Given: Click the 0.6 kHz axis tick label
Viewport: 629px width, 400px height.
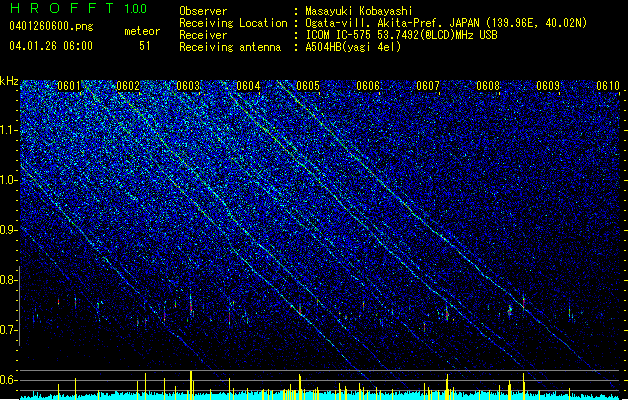Looking at the screenshot, I should 9,380.
